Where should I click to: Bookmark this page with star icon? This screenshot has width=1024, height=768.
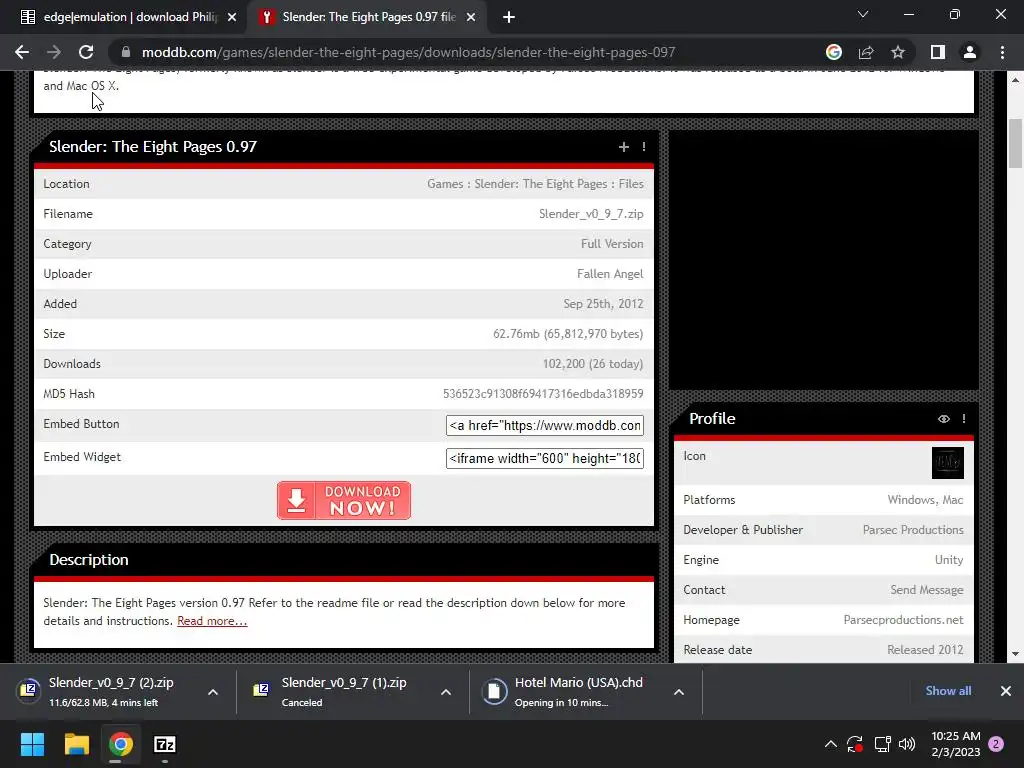[x=898, y=52]
